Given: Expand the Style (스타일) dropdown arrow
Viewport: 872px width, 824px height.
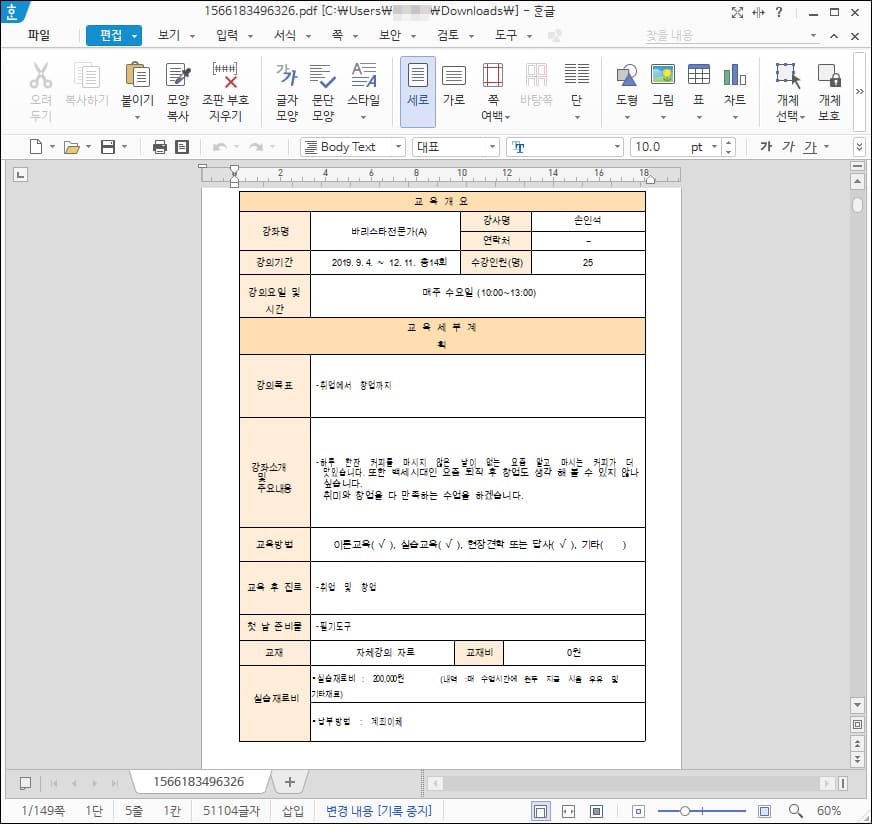Looking at the screenshot, I should coord(364,117).
